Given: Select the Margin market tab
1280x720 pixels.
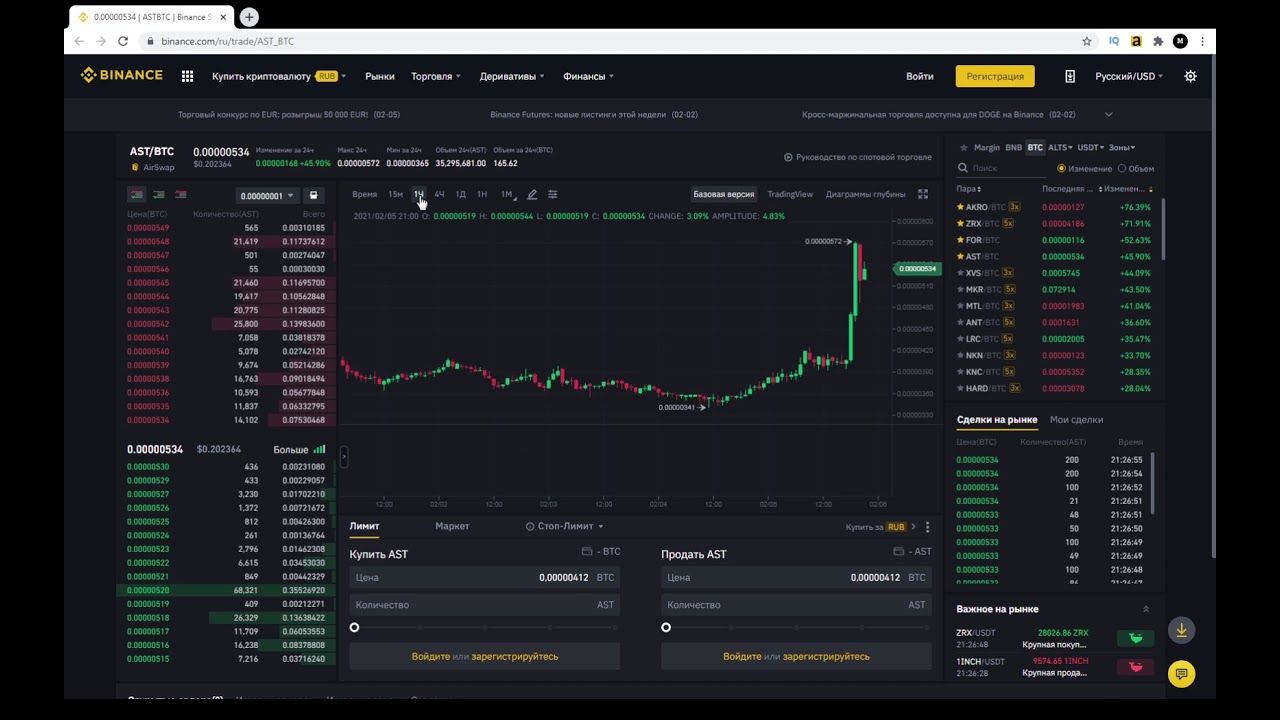Looking at the screenshot, I should pyautogui.click(x=986, y=147).
